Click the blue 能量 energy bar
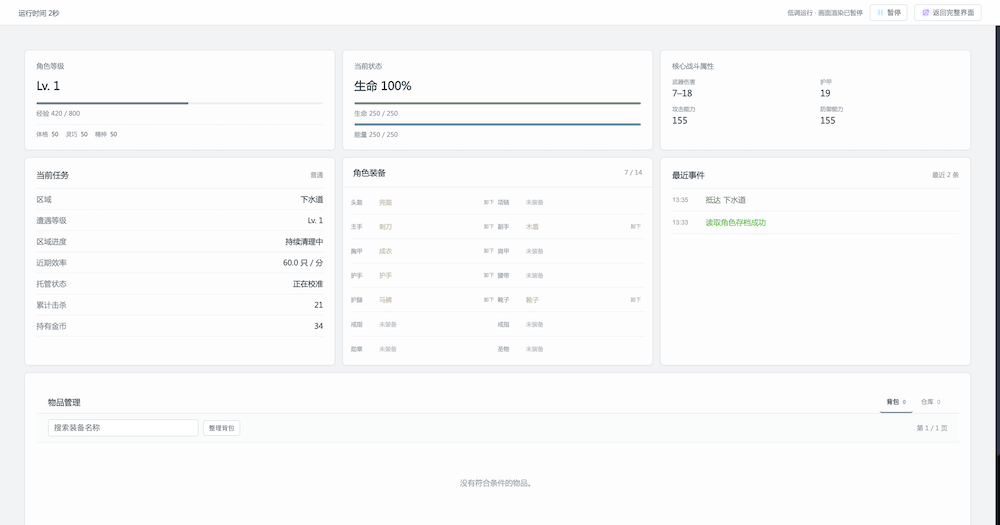 coord(497,124)
